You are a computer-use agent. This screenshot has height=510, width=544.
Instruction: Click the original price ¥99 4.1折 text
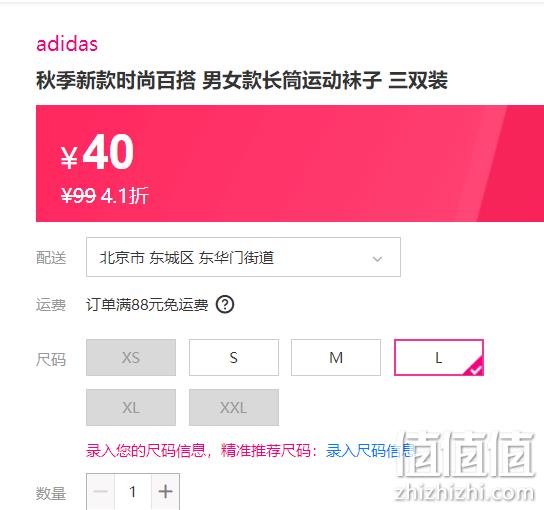tap(105, 195)
